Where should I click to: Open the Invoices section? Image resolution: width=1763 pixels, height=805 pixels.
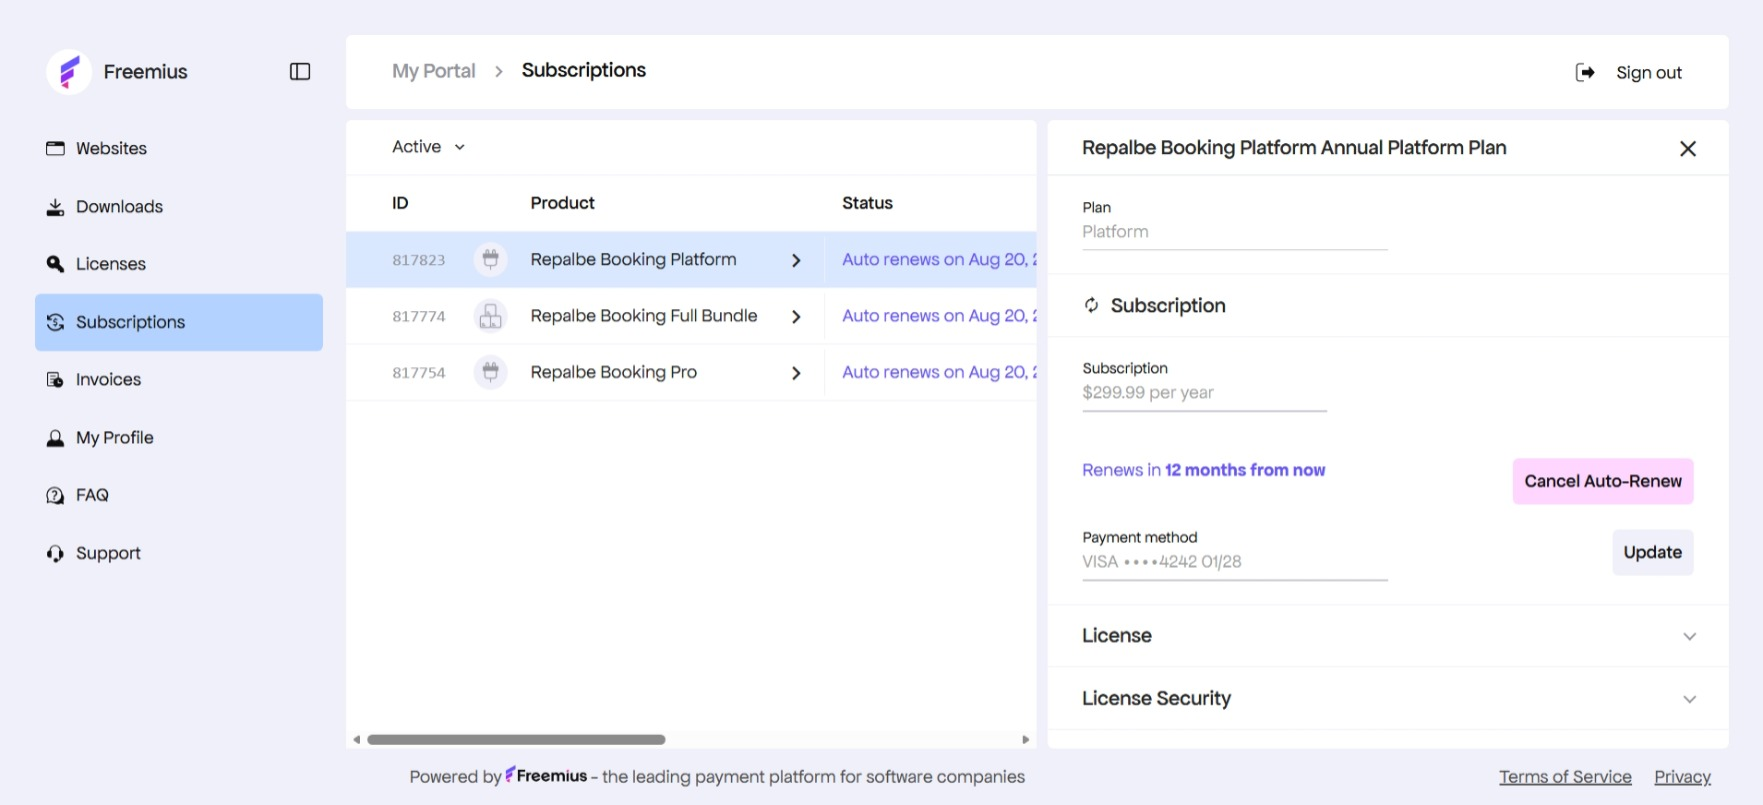coord(179,380)
